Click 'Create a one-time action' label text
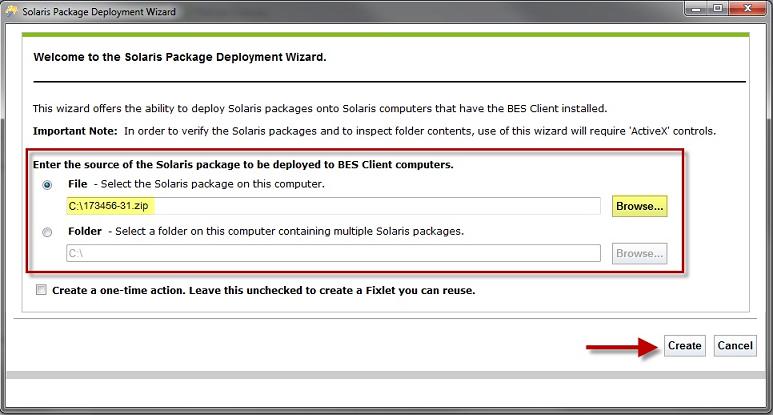 pos(264,290)
